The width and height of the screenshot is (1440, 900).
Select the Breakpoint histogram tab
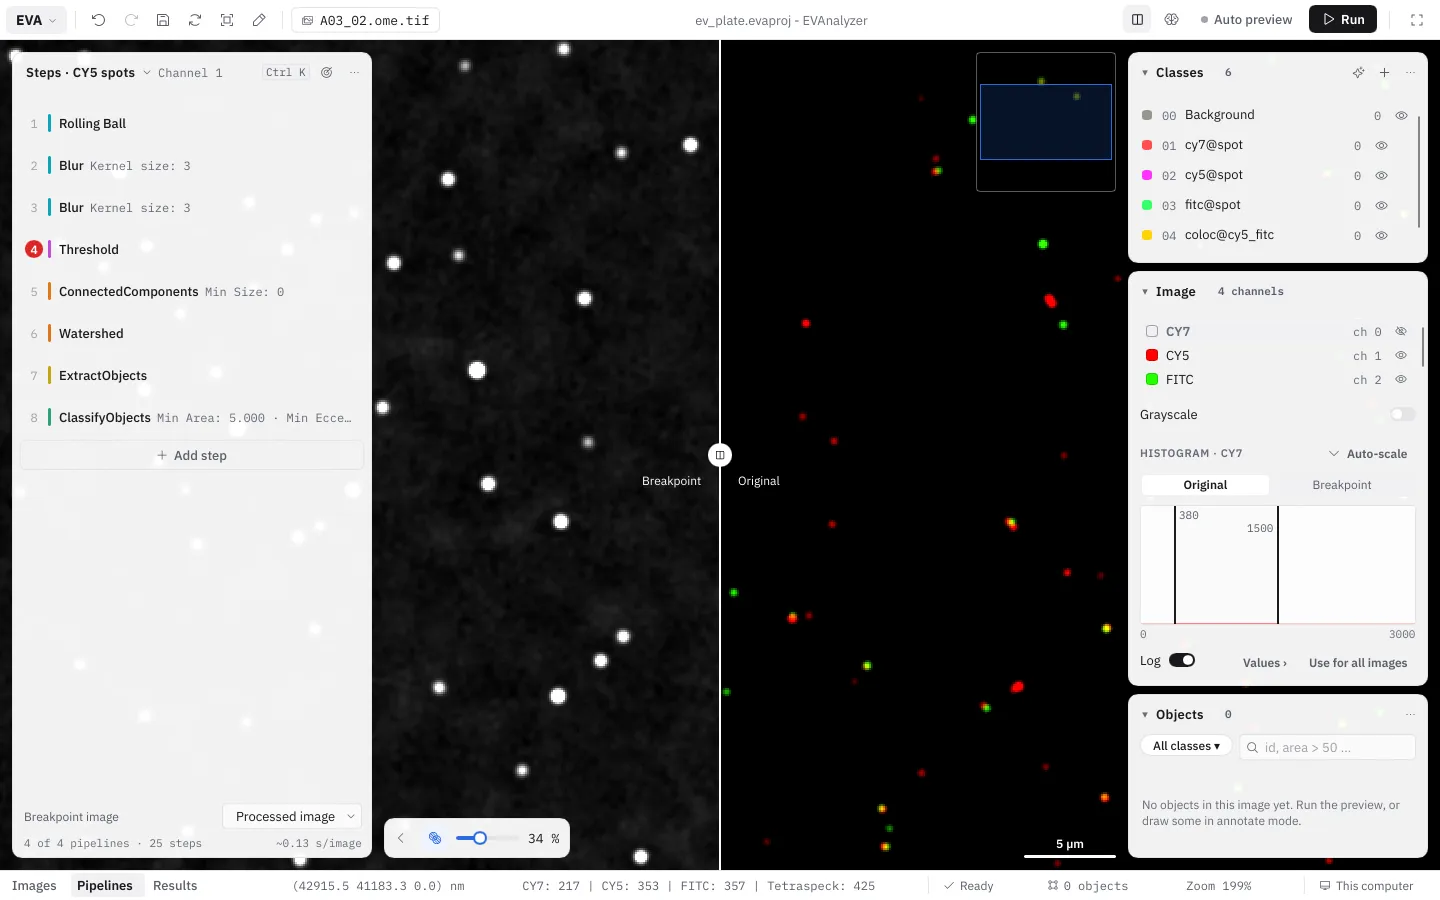1342,485
